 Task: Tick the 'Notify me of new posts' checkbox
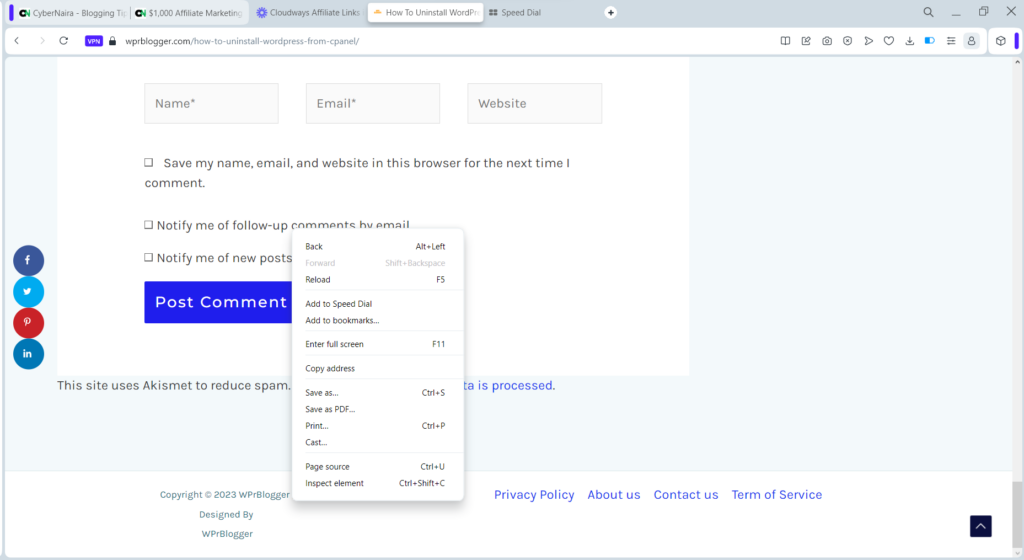[x=148, y=257]
